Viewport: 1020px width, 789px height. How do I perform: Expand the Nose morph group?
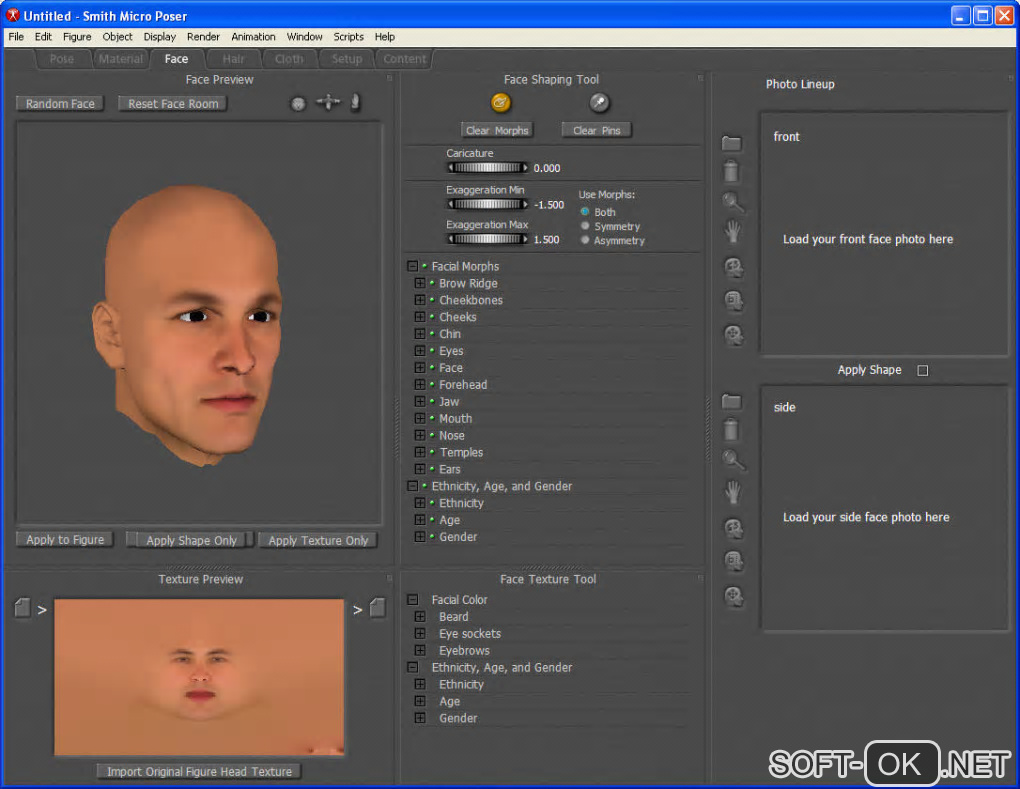point(420,435)
